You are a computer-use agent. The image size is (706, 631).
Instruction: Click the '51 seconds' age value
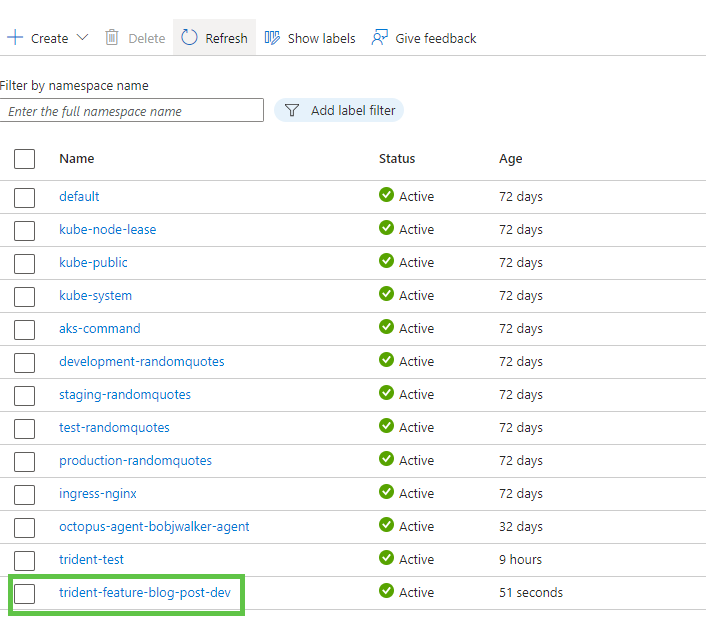[x=531, y=592]
